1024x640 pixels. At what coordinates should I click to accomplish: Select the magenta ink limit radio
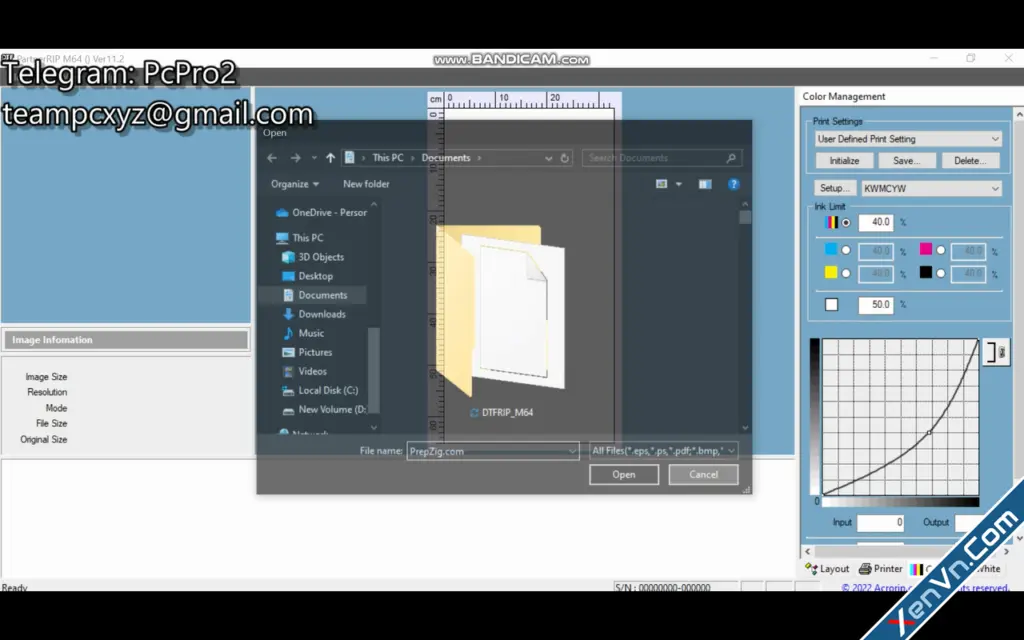tap(940, 250)
